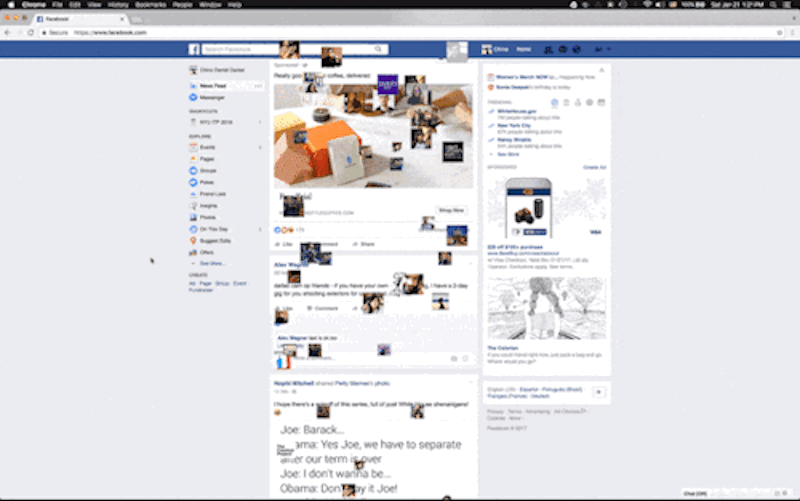Open New York City trending topic

coord(514,126)
